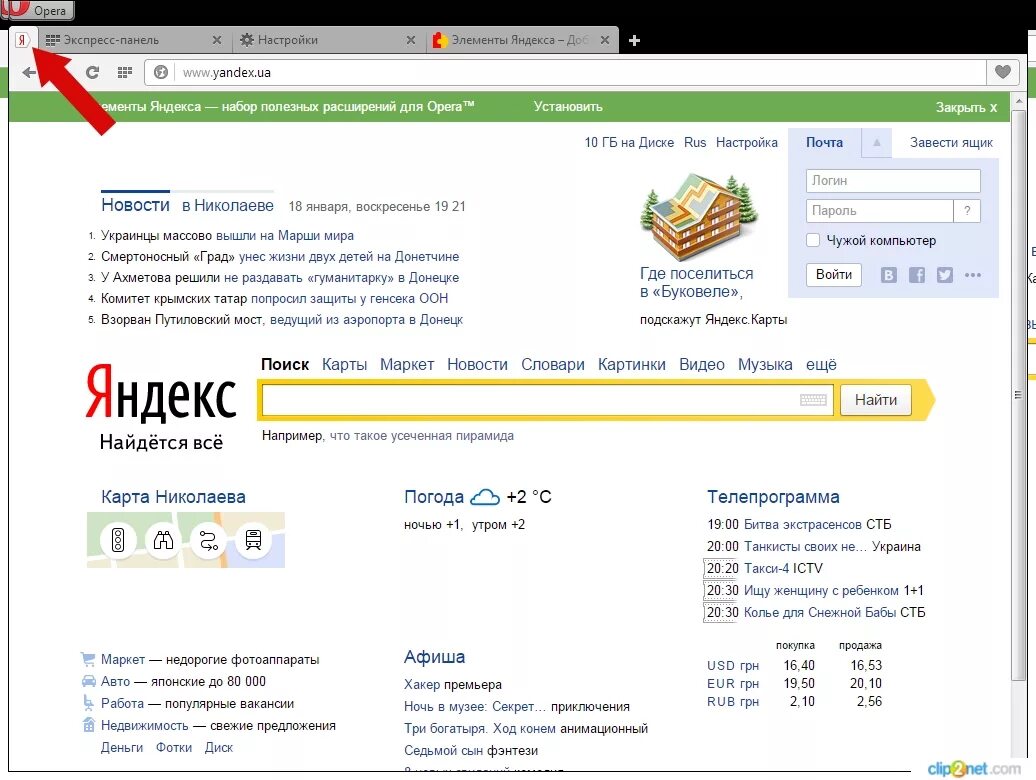Click the pinned Yandex tab icon
Screen dimensions: 1036x780
[22, 40]
